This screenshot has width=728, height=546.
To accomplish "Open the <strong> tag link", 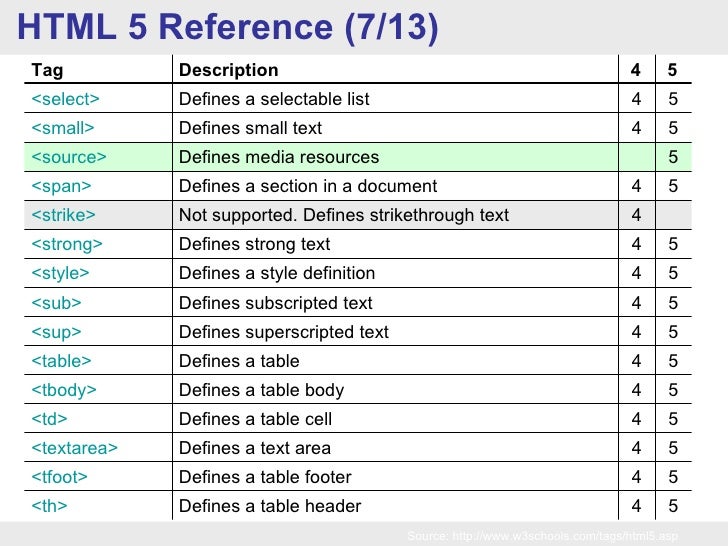I will [67, 244].
